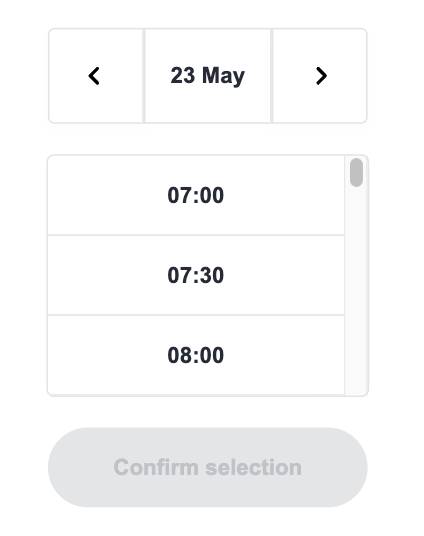
Task: Tap the back arrow beside the date
Action: coord(94,76)
